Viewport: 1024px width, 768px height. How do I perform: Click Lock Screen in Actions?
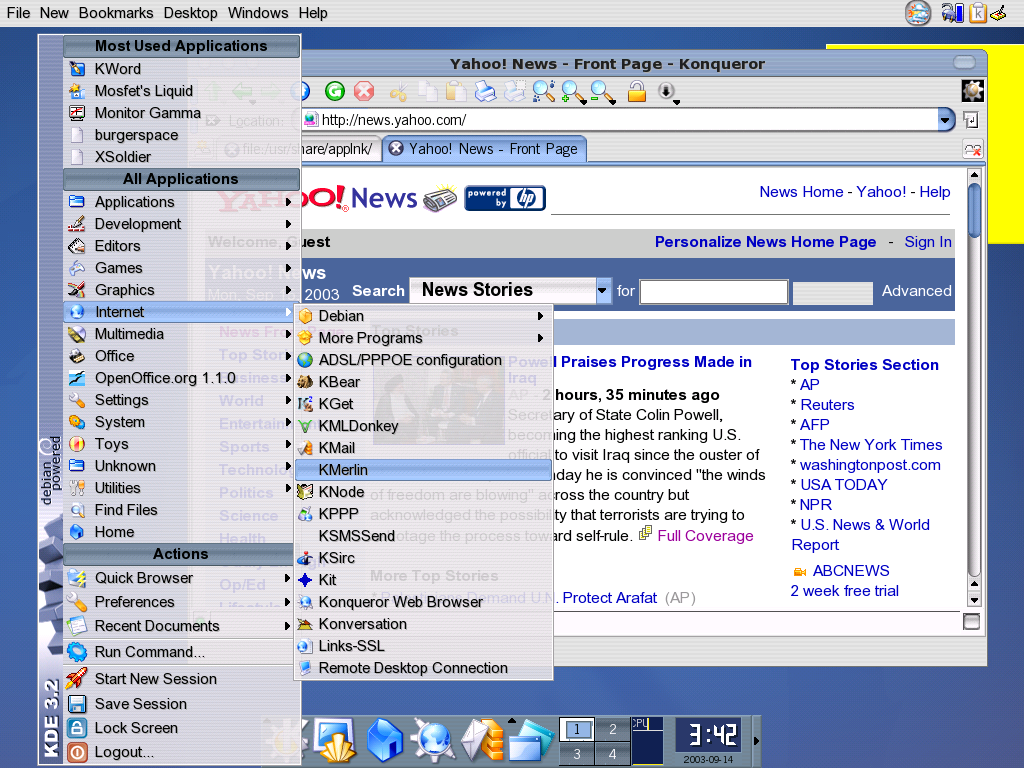[x=182, y=728]
